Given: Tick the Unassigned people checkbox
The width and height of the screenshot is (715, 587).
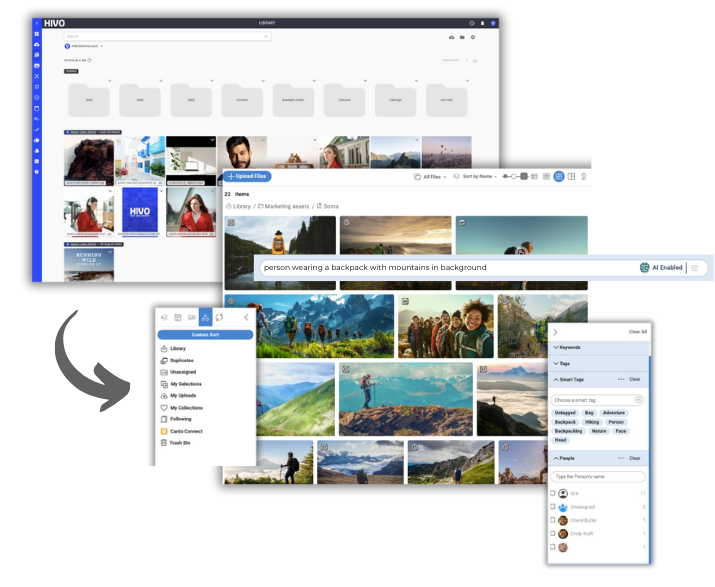Looking at the screenshot, I should (553, 507).
